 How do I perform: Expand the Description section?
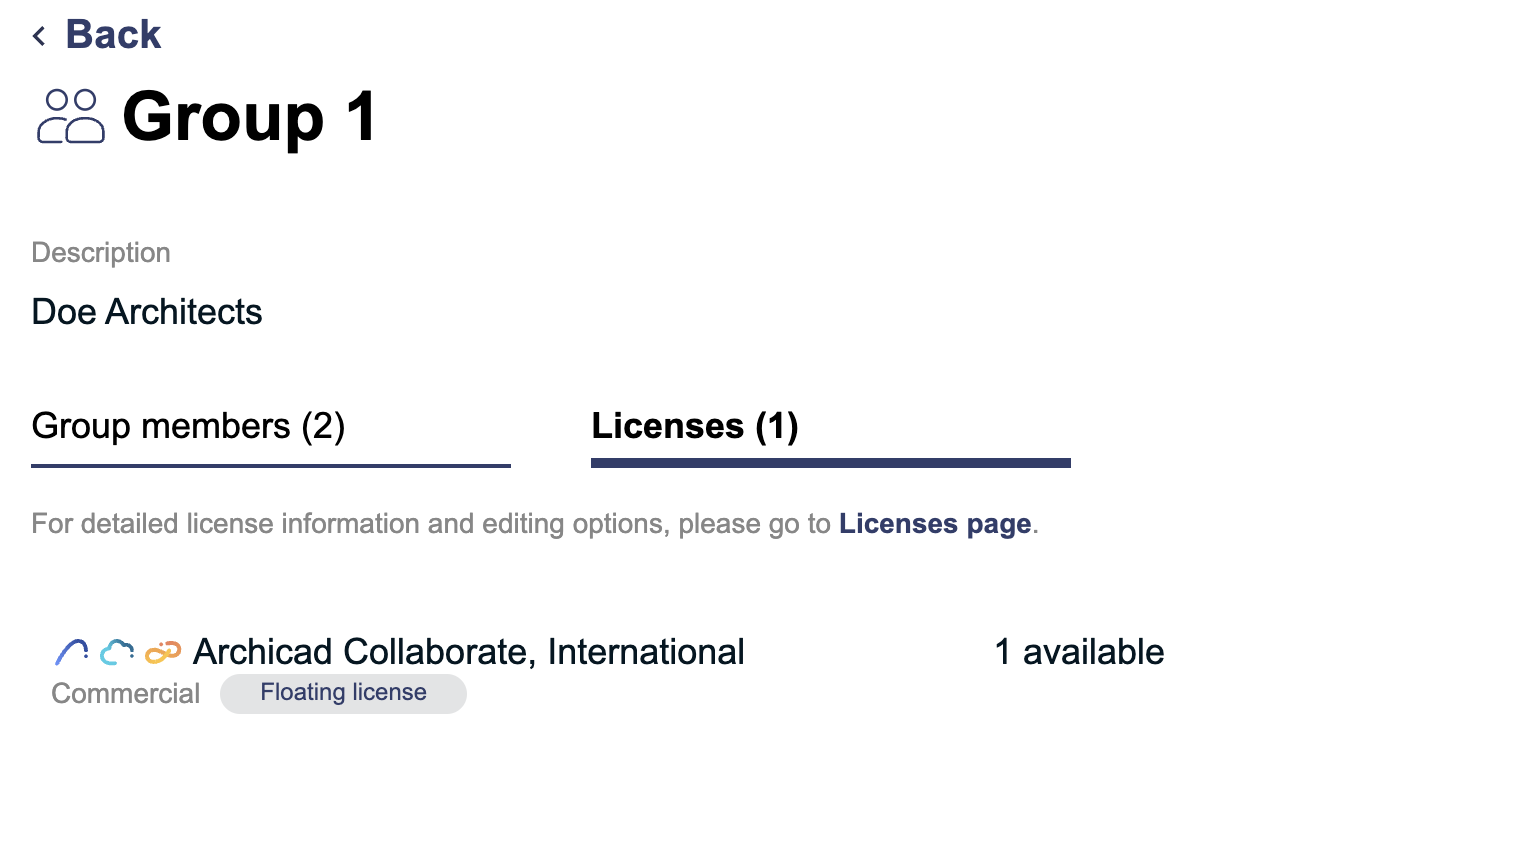[x=100, y=252]
